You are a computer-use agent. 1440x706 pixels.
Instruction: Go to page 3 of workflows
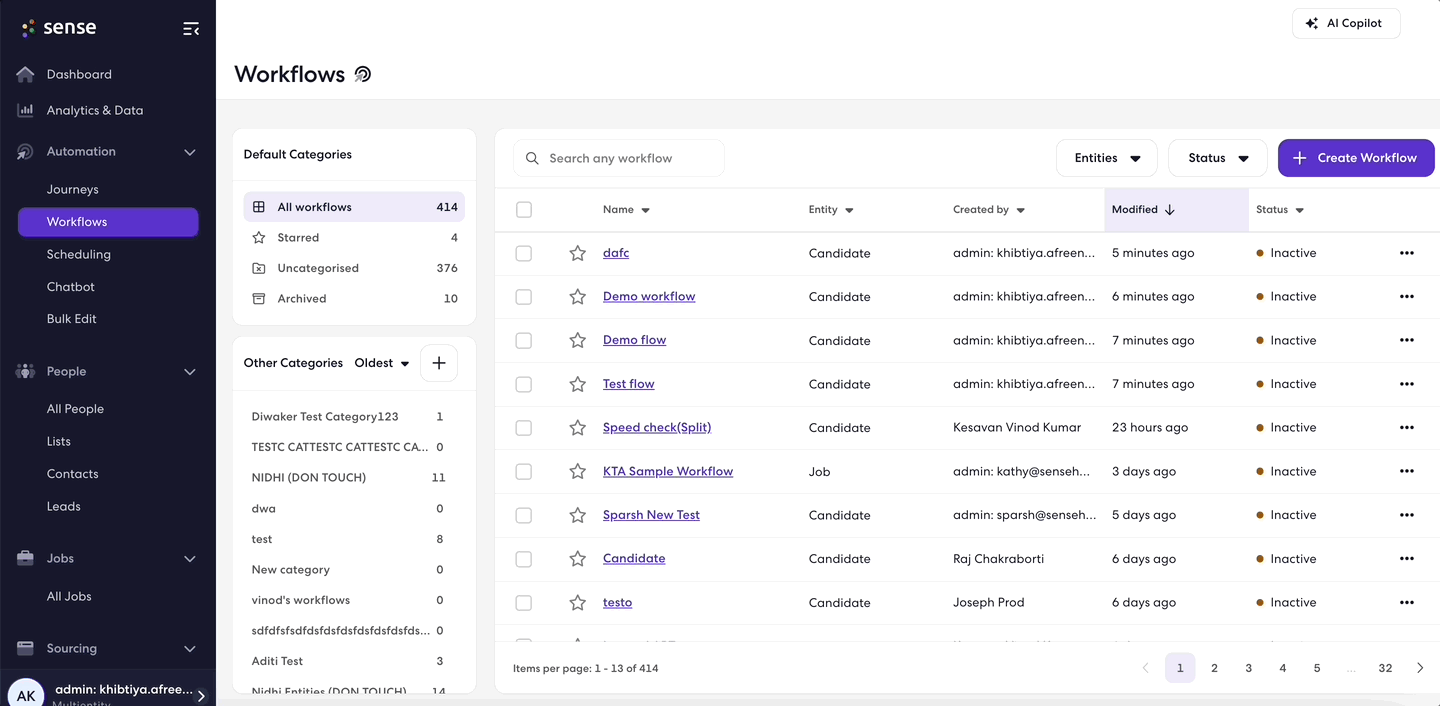[1248, 667]
